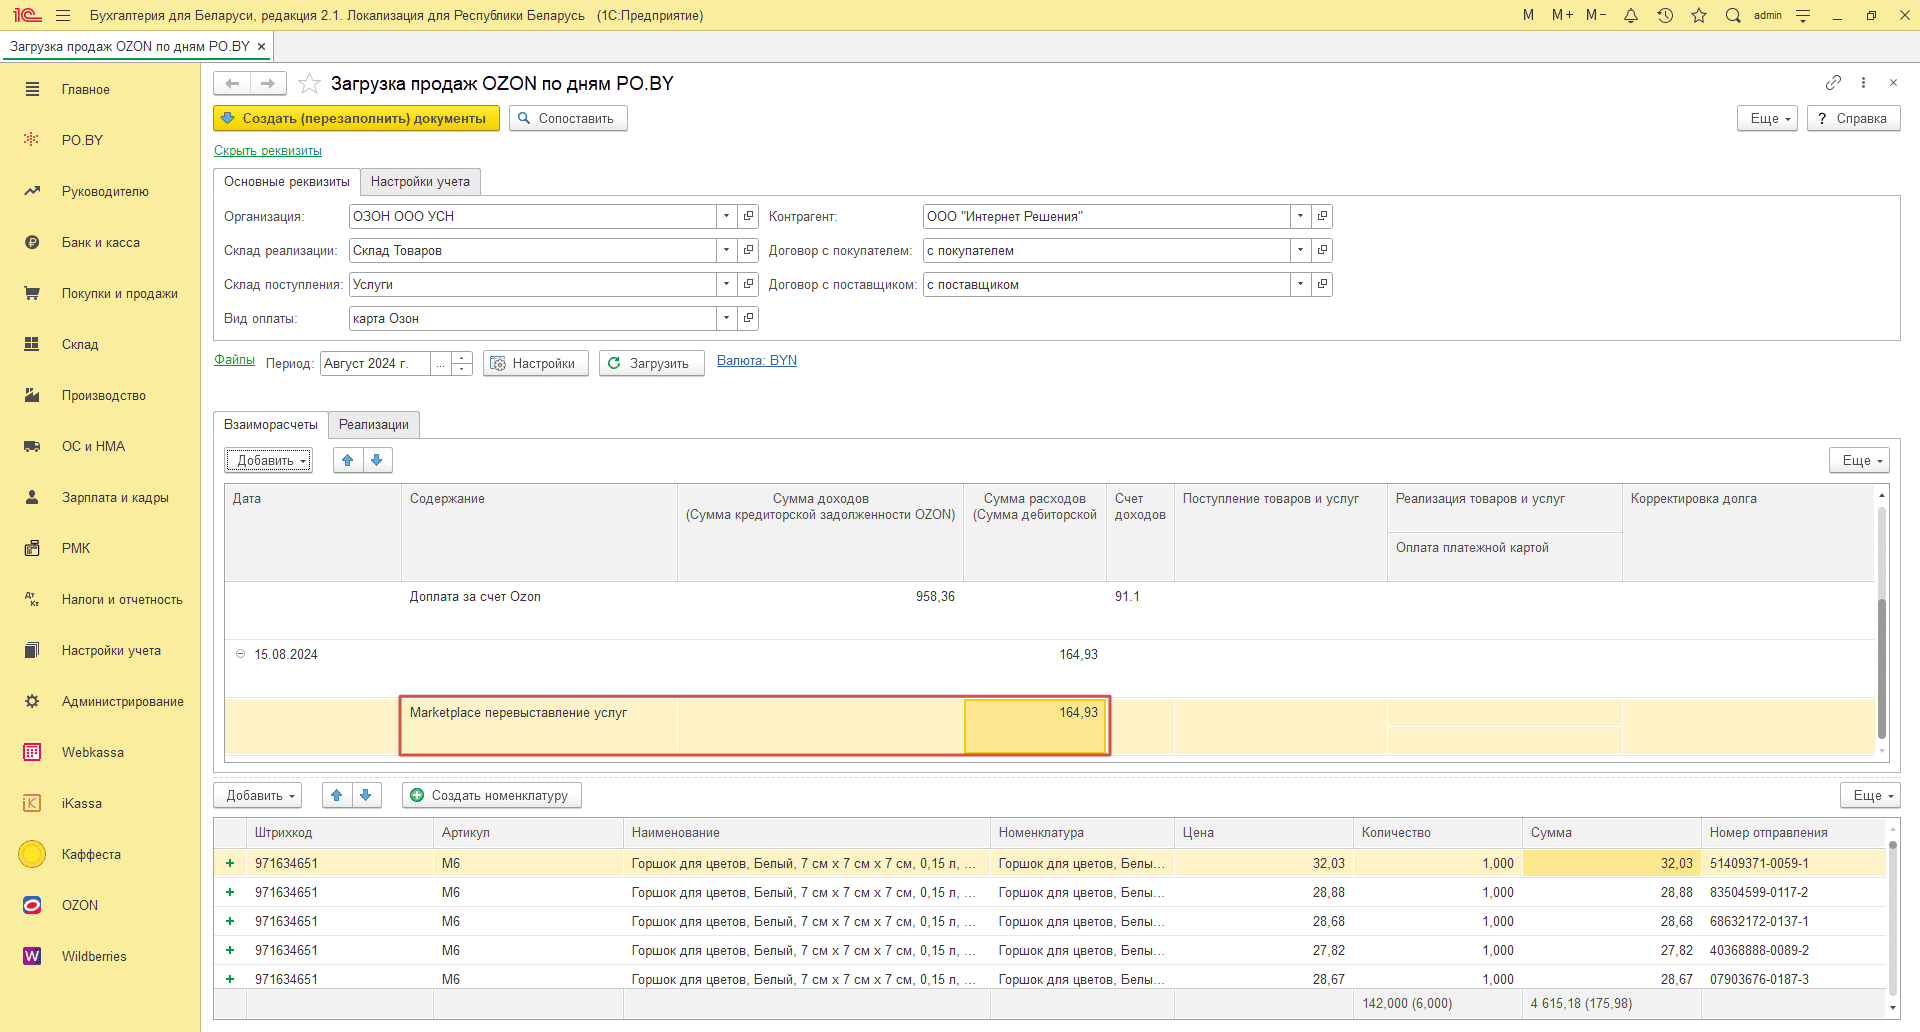The image size is (1920, 1032).
Task: Open the Справка help button
Action: point(1854,118)
